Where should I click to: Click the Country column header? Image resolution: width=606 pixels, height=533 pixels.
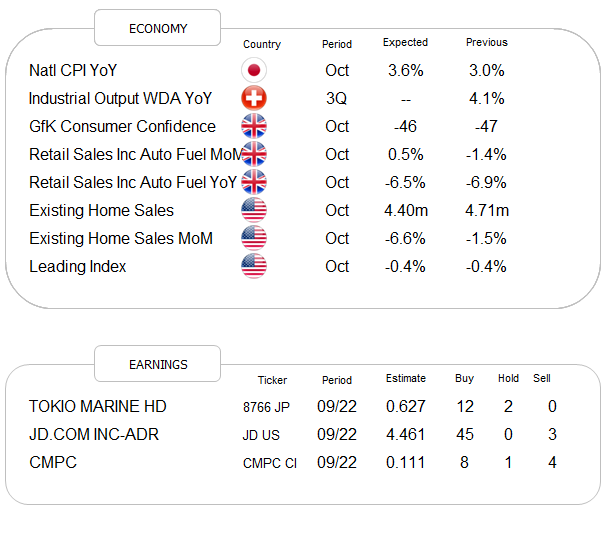click(262, 44)
